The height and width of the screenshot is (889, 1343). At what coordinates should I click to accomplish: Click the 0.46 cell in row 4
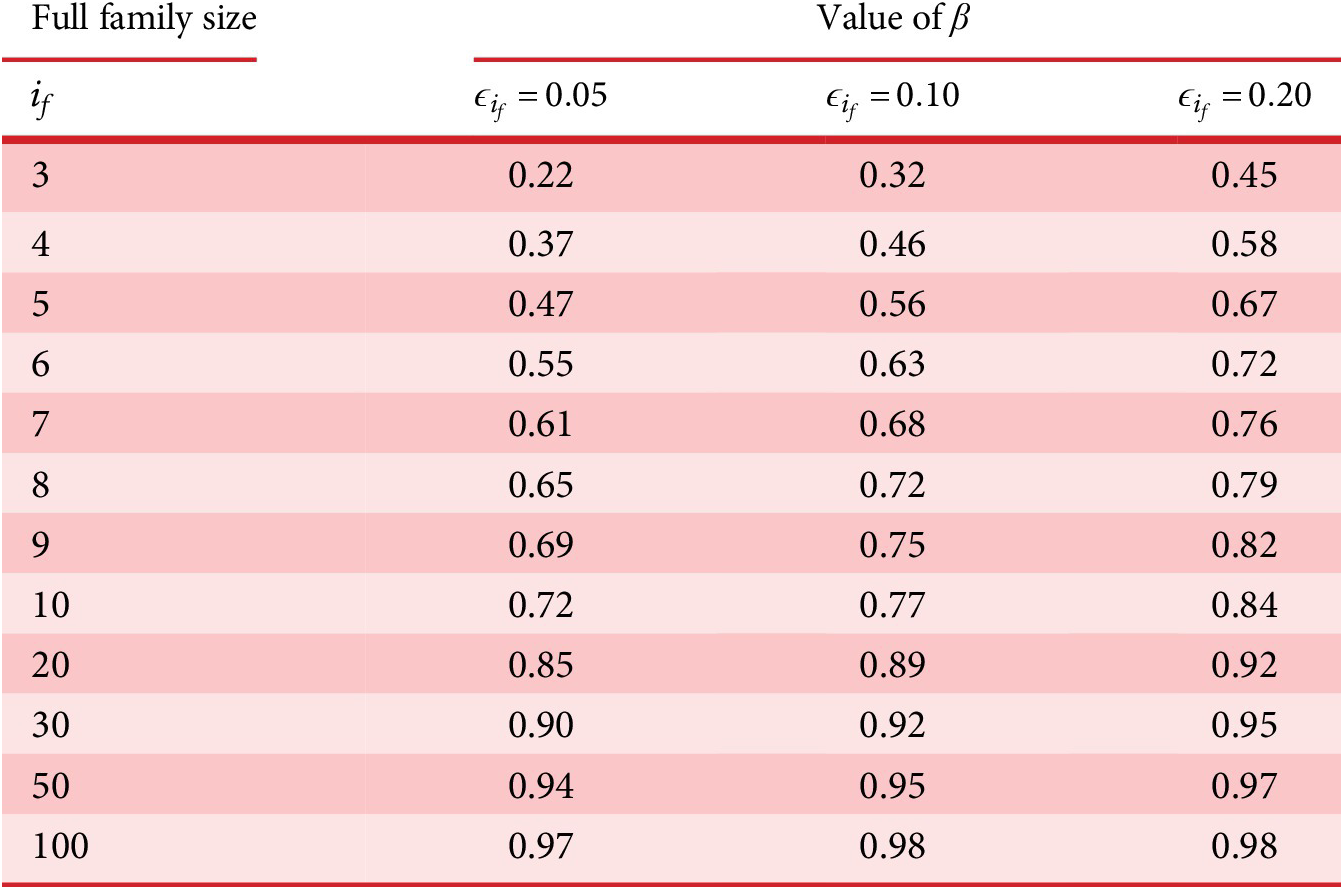[x=893, y=245]
